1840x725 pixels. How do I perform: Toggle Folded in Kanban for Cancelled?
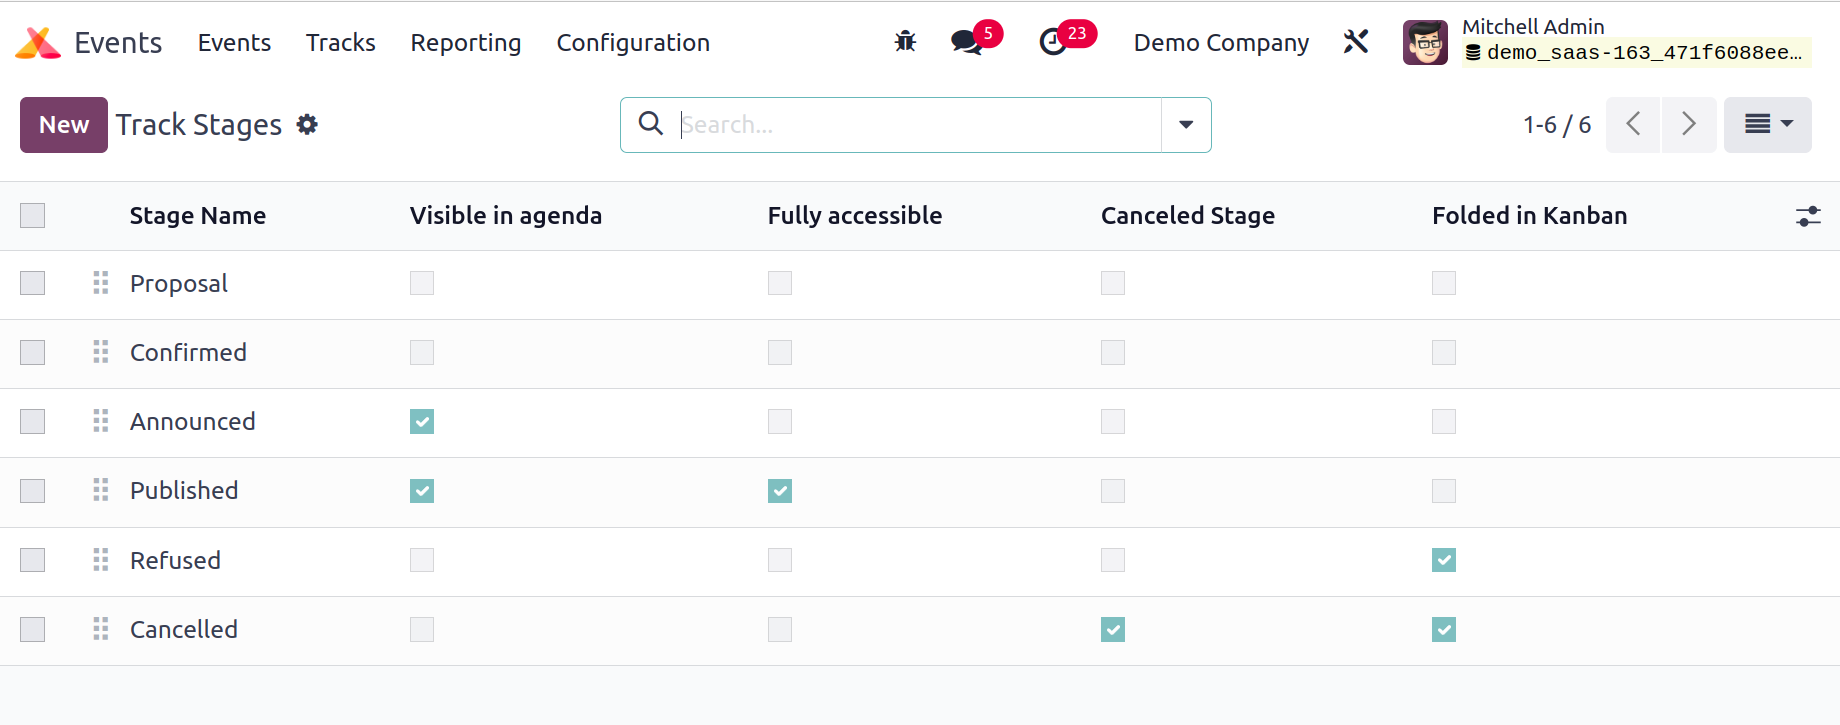pos(1444,629)
